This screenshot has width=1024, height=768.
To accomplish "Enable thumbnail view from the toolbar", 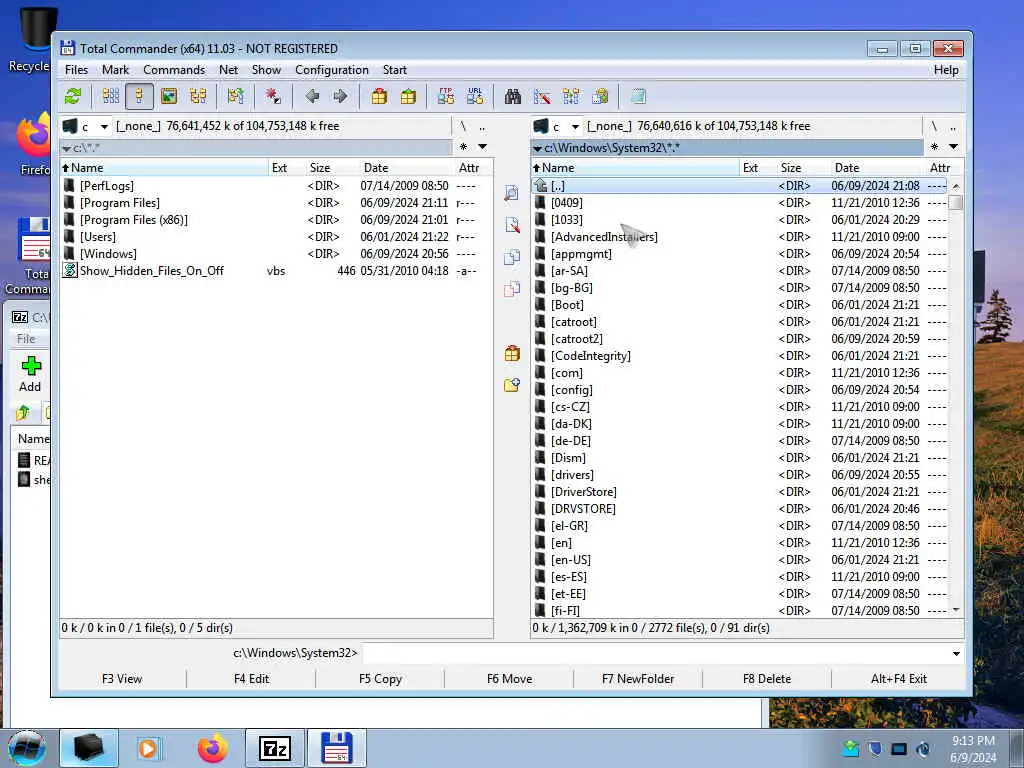I will (x=169, y=97).
